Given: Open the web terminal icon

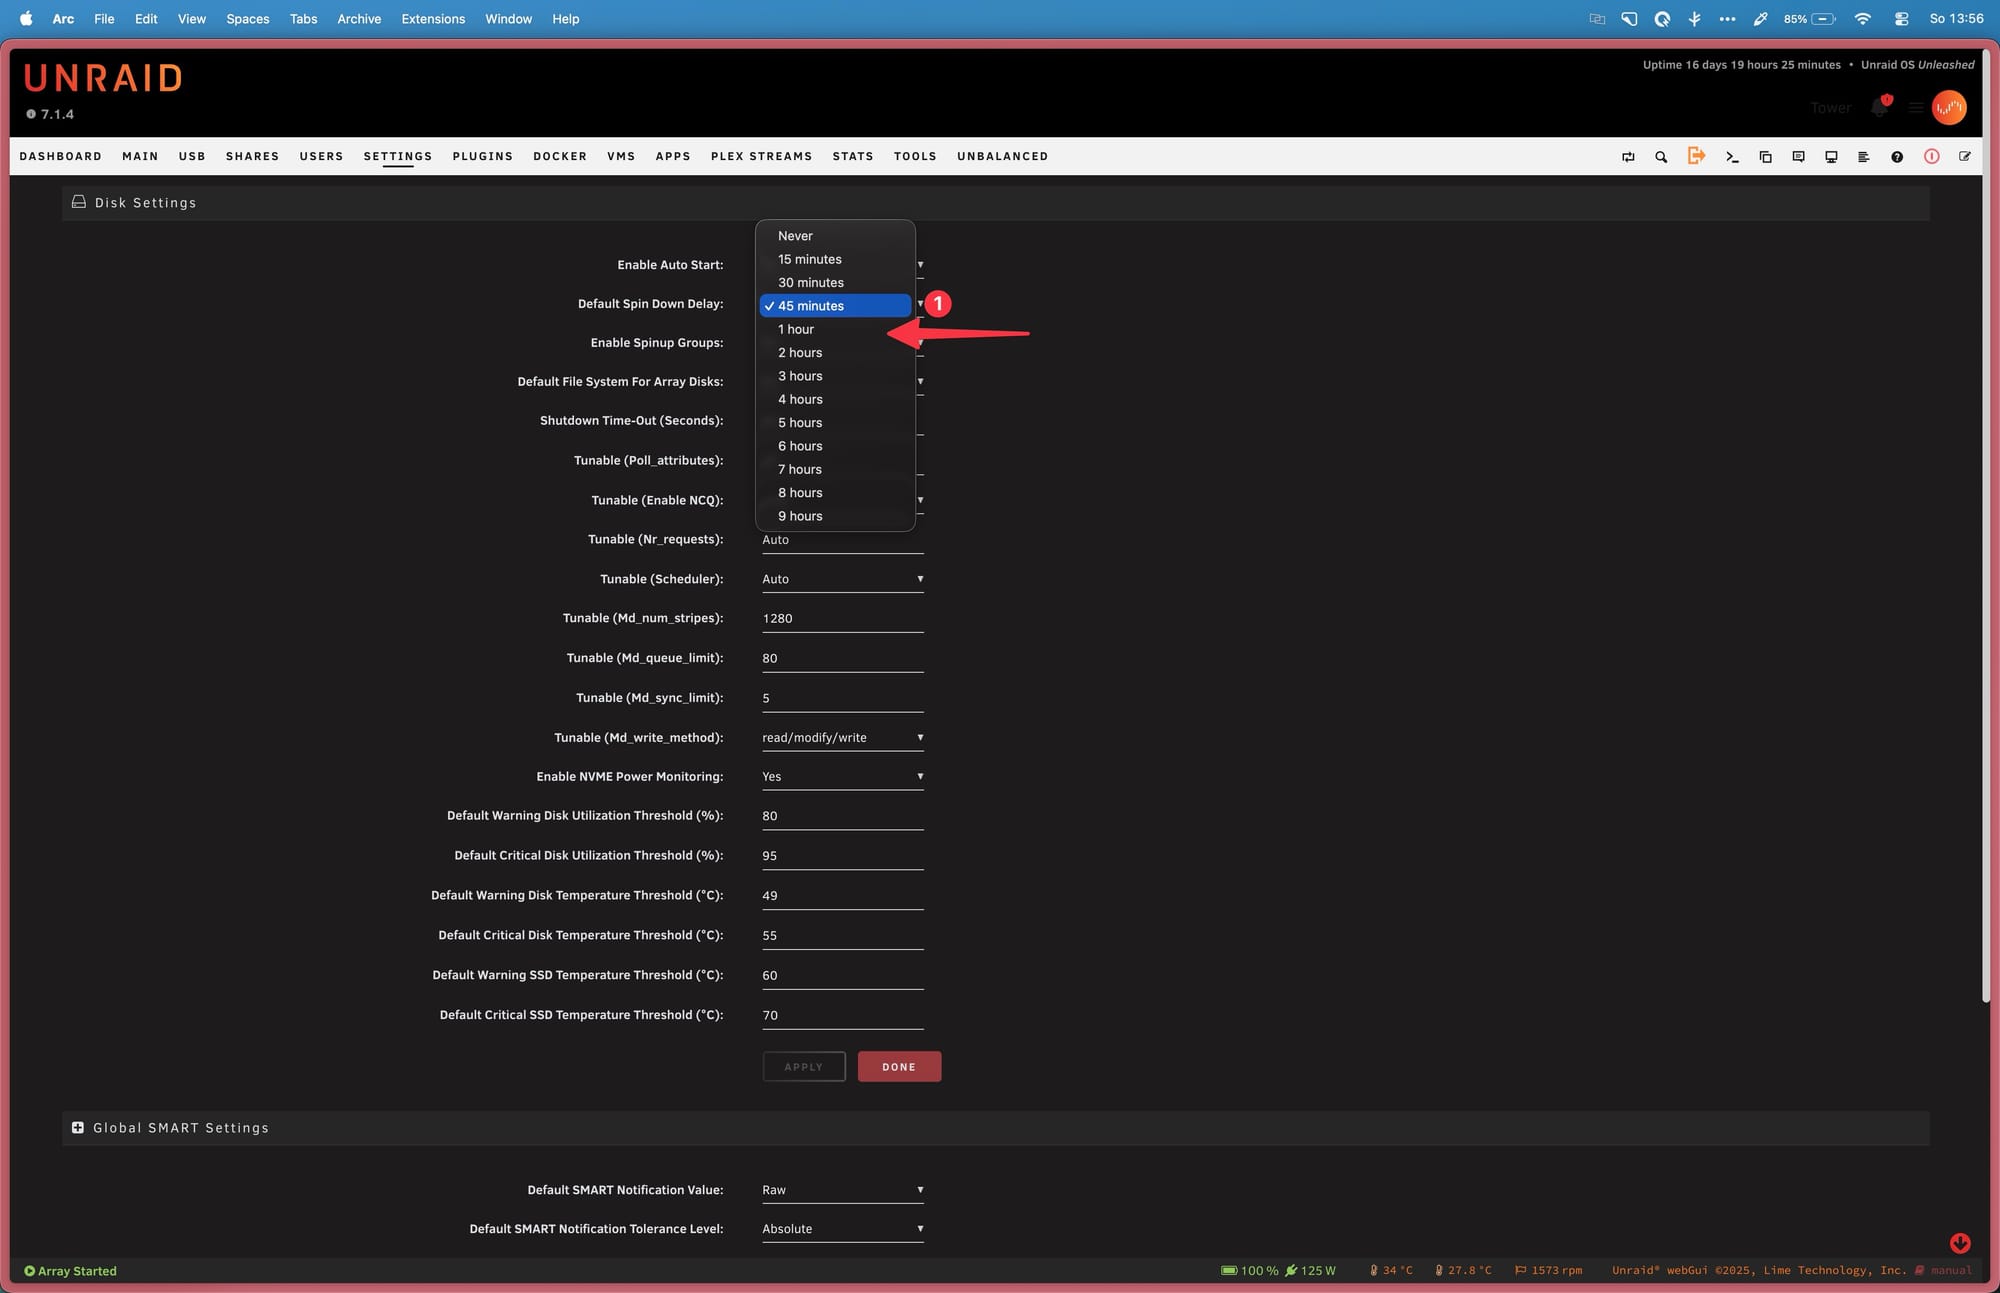Looking at the screenshot, I should 1732,157.
